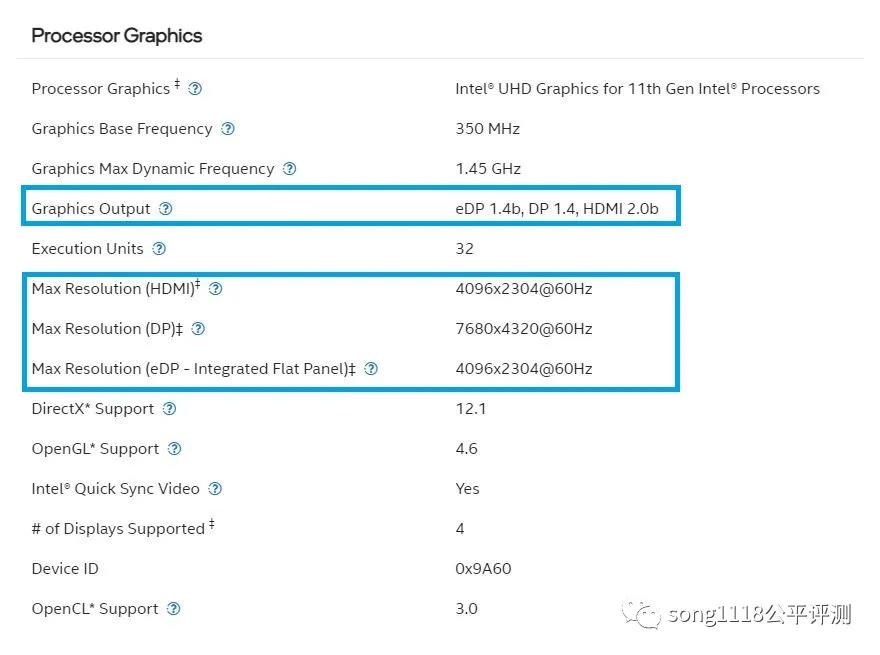Click help icon beside Processor Graphics label

click(x=195, y=89)
